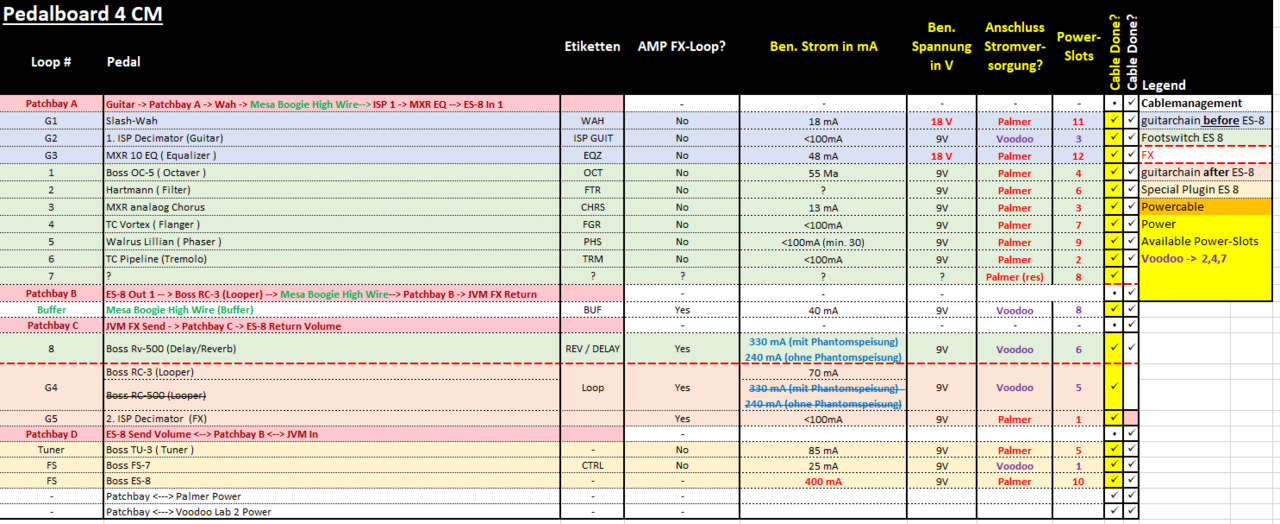Toggle white Cable Done check in Boss TU-3 row
Viewport: 1280px width, 524px height.
pos(1130,450)
